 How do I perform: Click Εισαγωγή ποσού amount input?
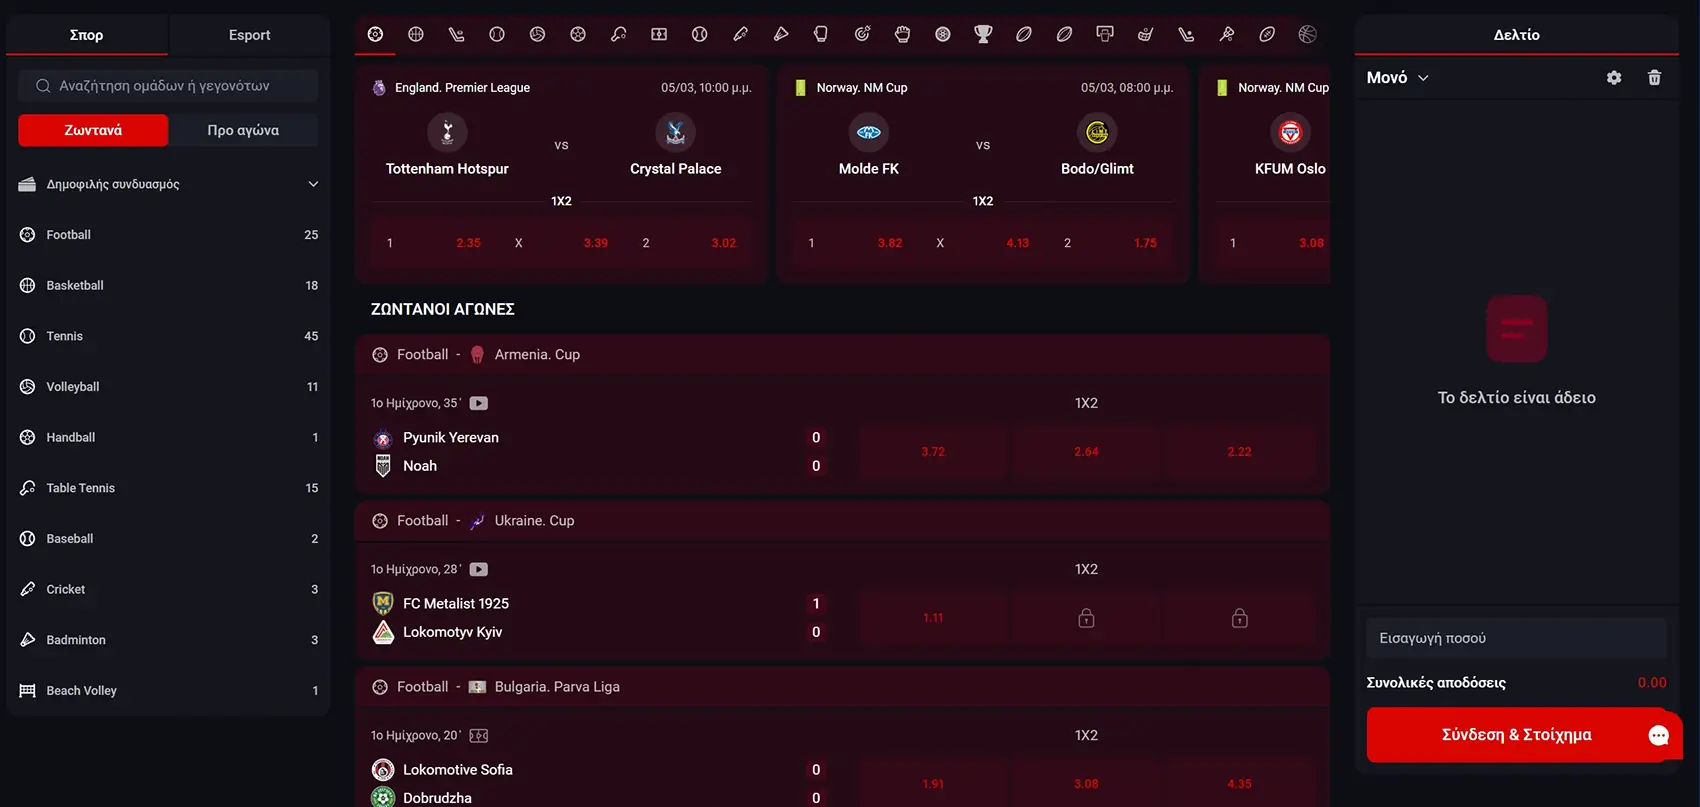1516,638
